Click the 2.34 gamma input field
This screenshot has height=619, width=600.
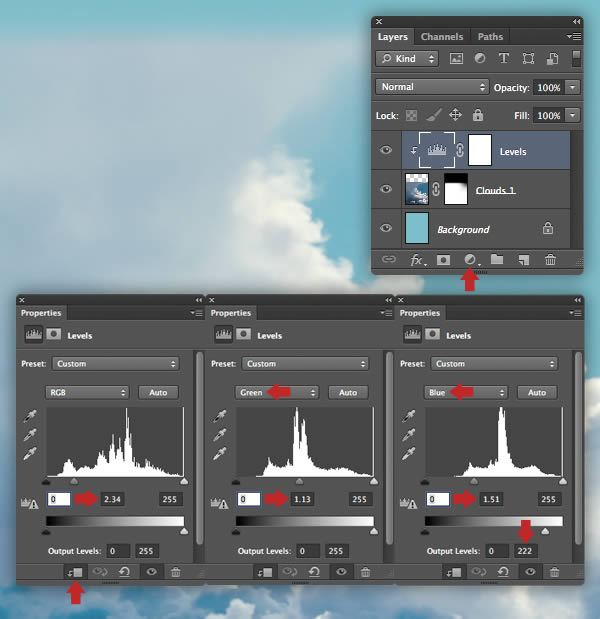coord(112,499)
